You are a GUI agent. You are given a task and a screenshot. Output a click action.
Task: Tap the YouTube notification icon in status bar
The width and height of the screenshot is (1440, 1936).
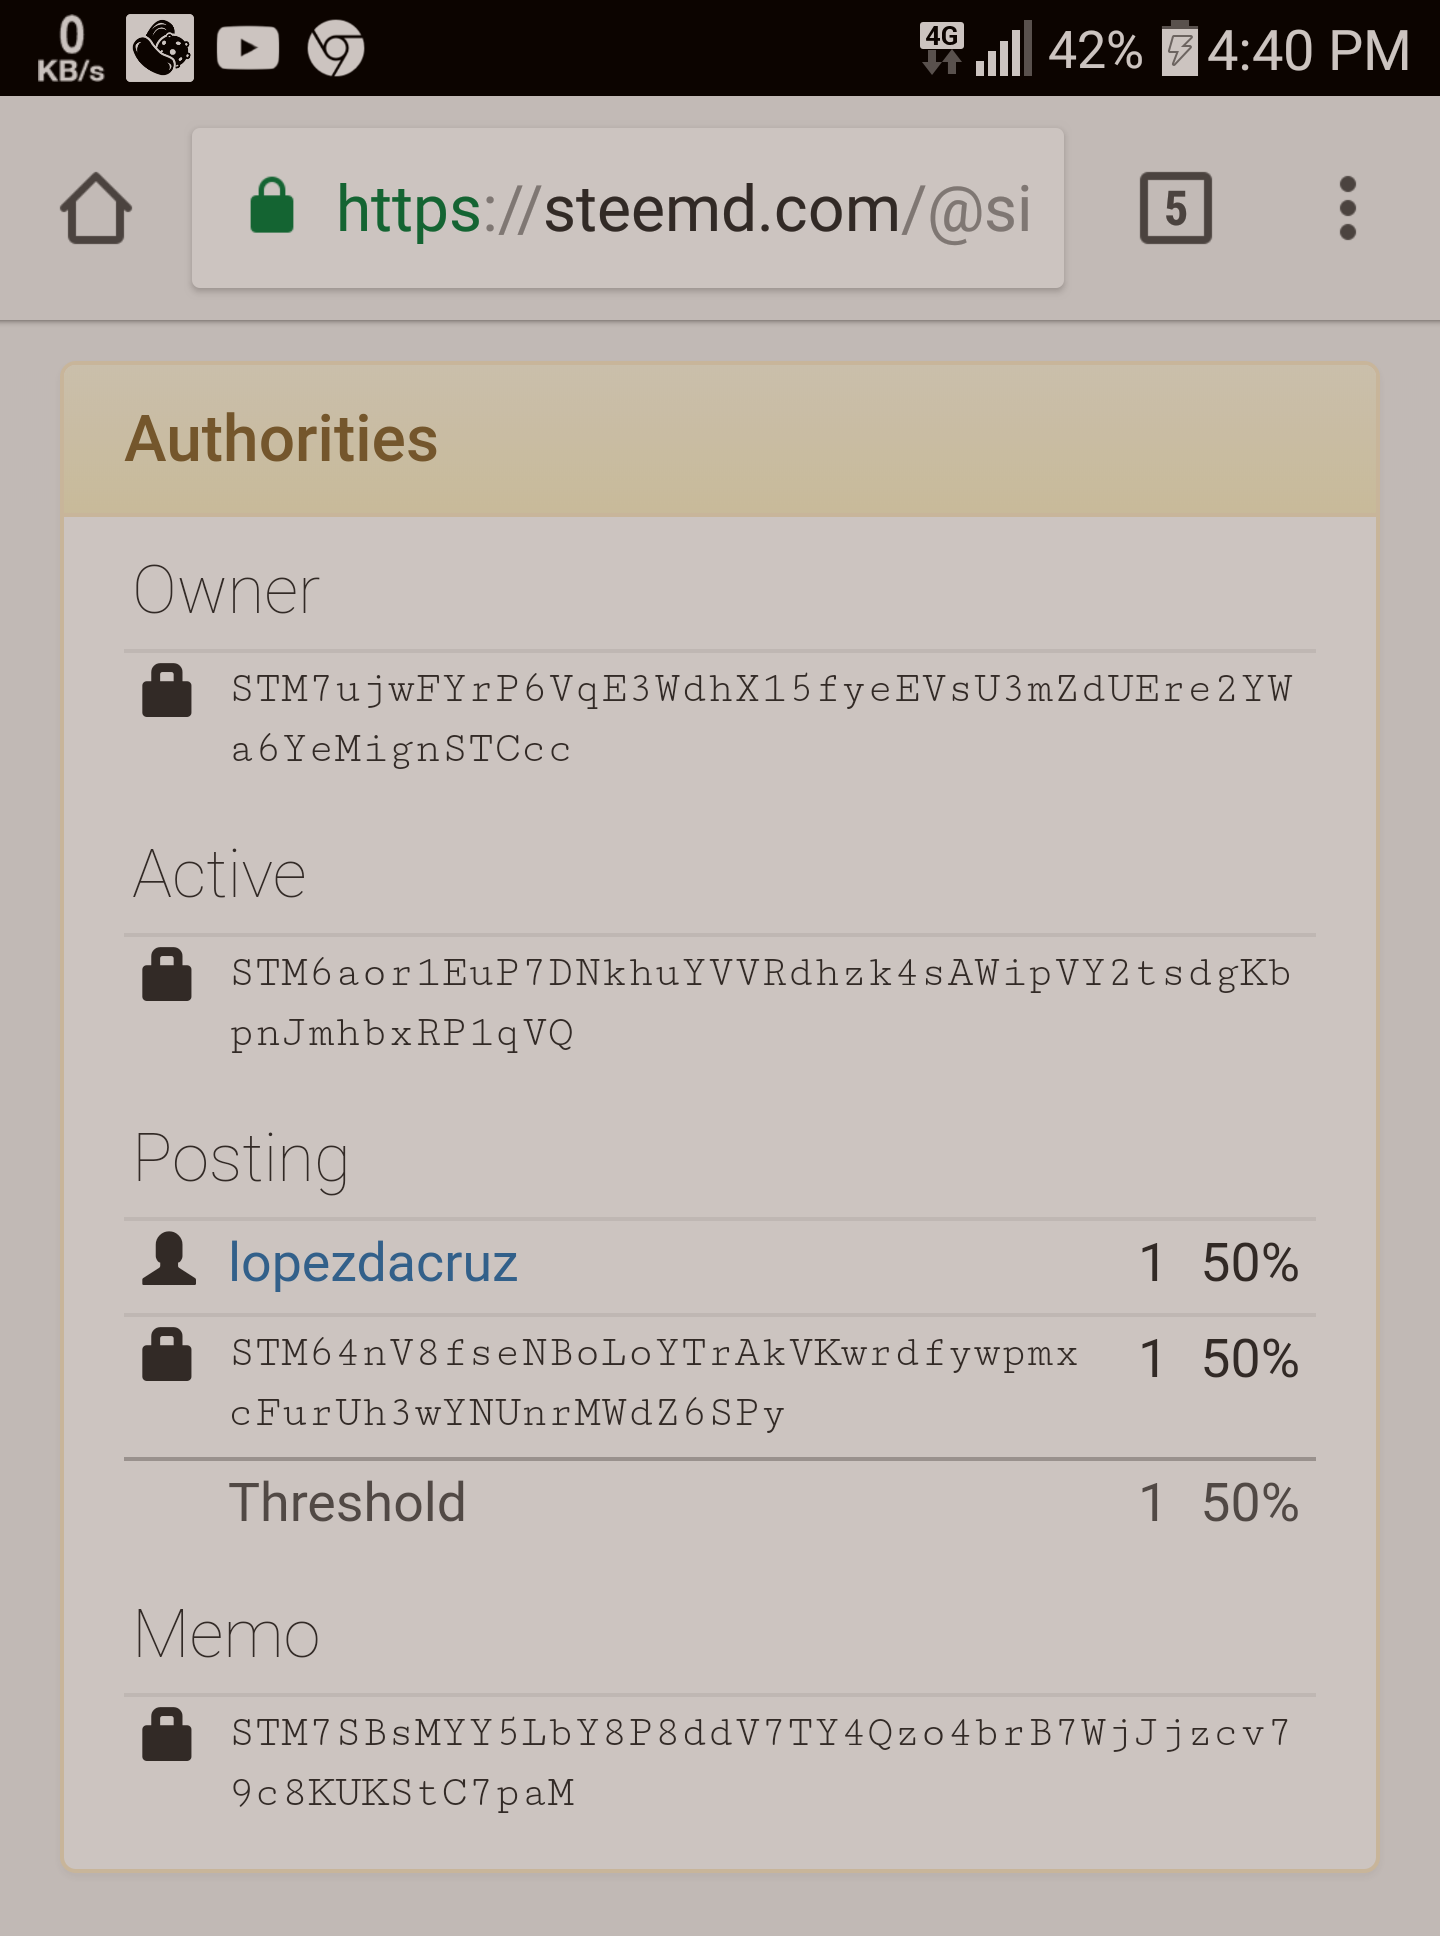pyautogui.click(x=247, y=49)
